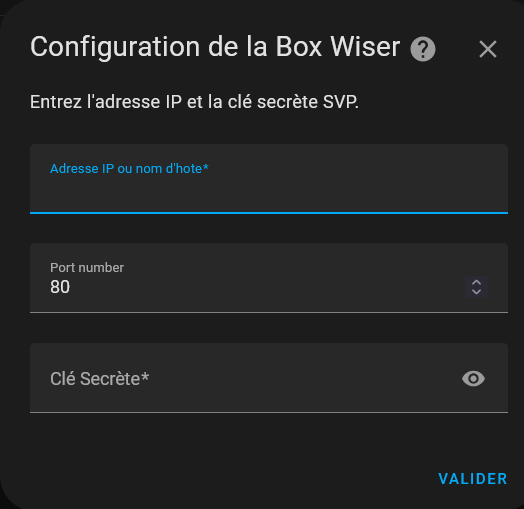Open the help icon beside the dialog title
524x509 pixels.
pyautogui.click(x=423, y=49)
